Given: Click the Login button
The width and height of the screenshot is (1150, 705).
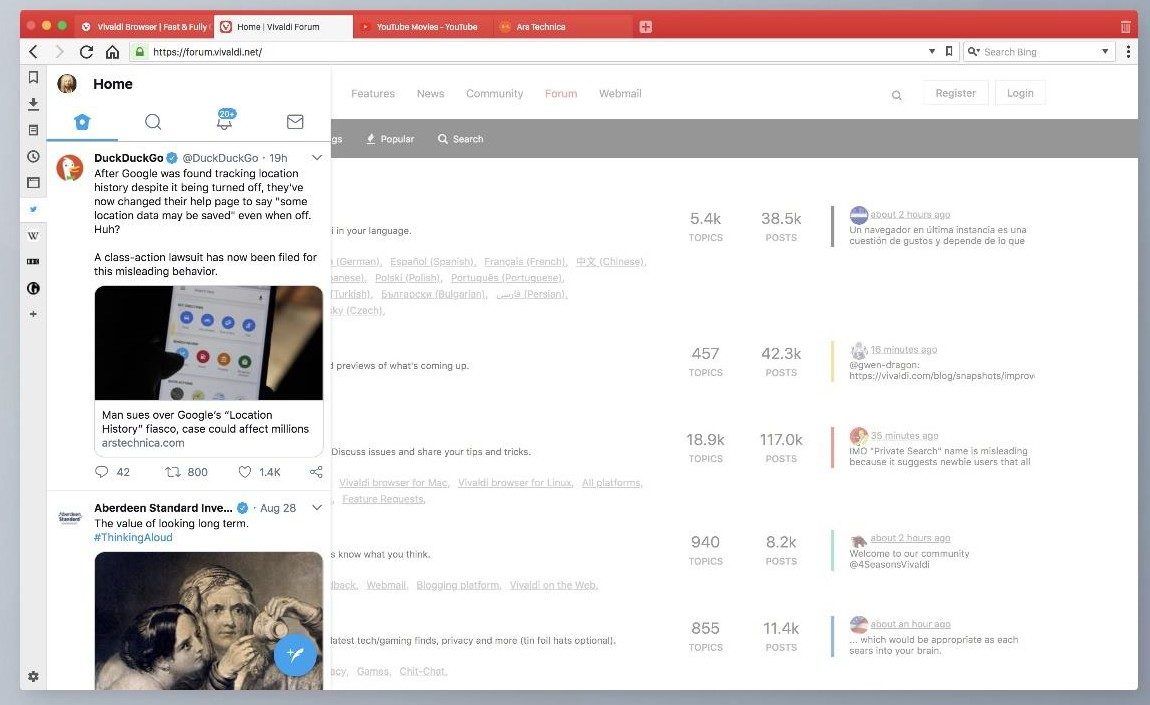Looking at the screenshot, I should pyautogui.click(x=1020, y=93).
